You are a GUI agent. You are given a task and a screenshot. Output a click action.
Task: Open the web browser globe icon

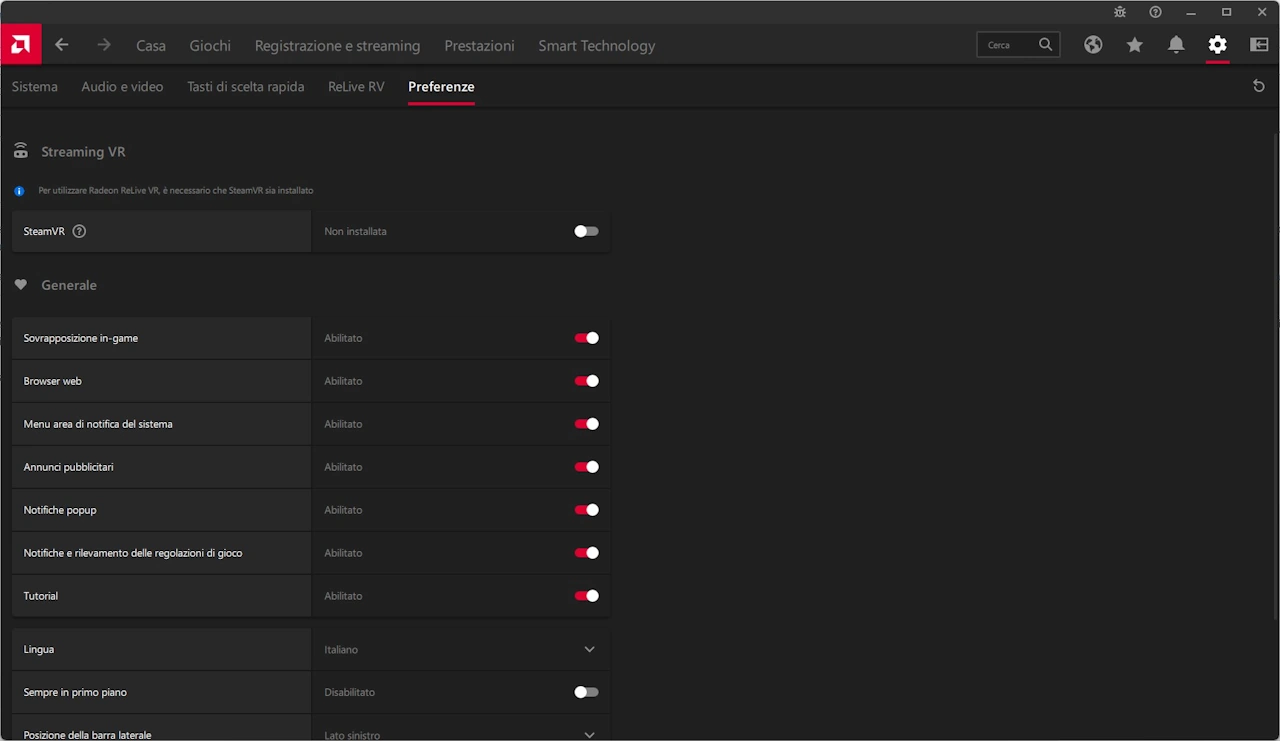point(1093,45)
